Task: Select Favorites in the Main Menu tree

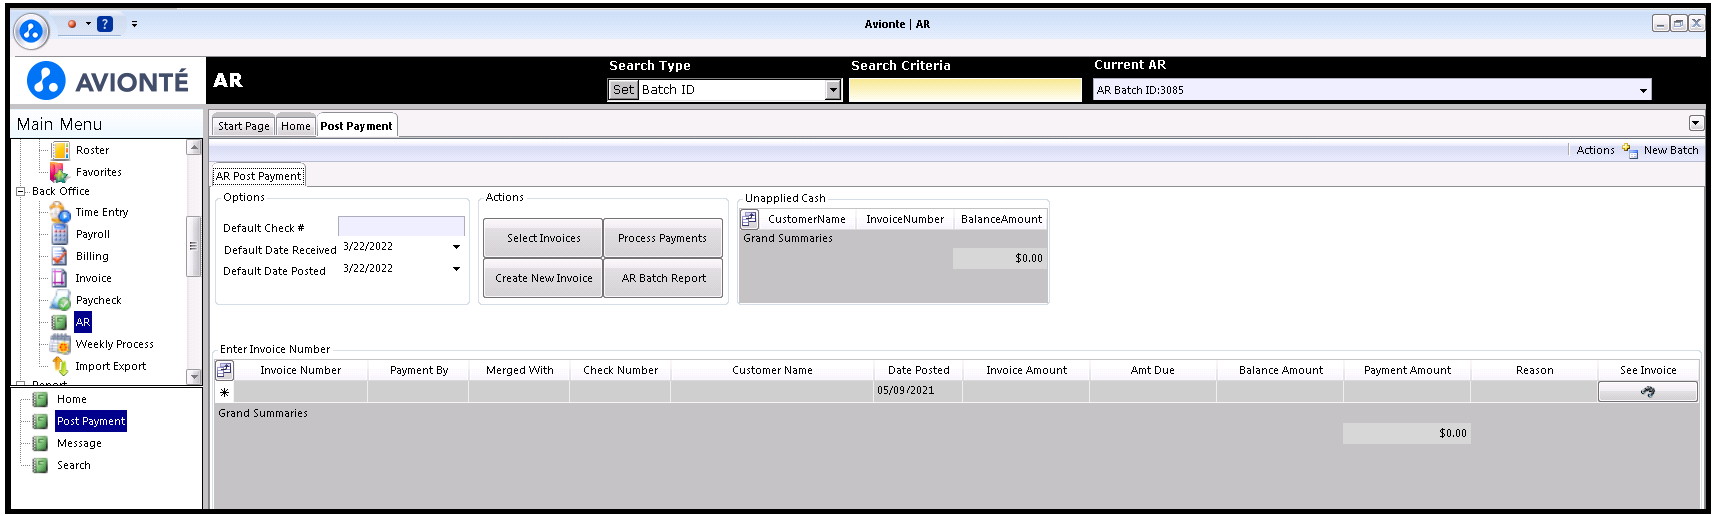Action: coord(98,172)
